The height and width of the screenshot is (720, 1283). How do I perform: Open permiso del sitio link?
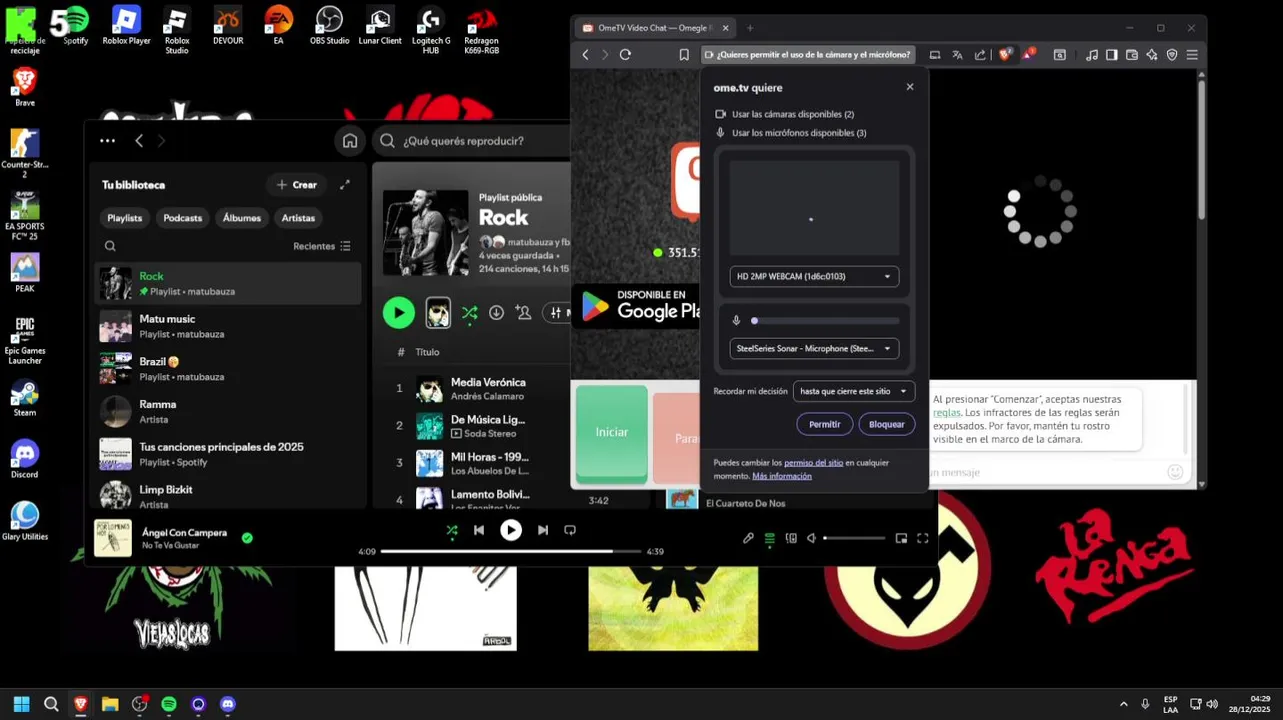[x=813, y=463]
